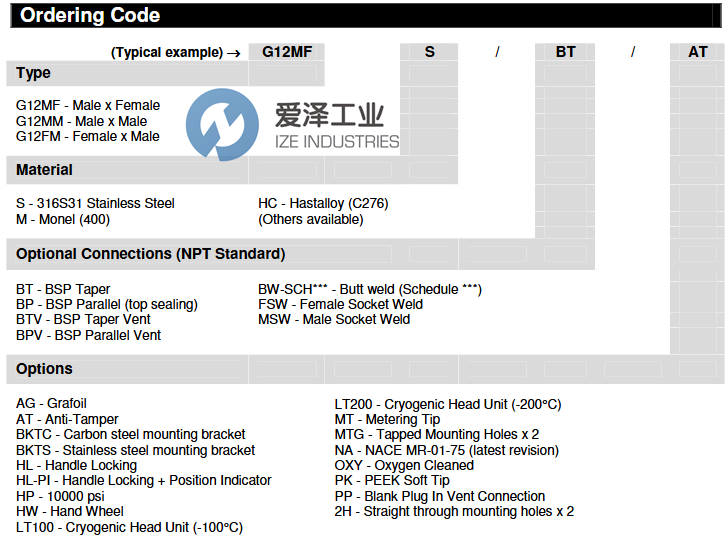Click the BT connection code in example row
Screen dimensions: 728x542
pos(566,52)
